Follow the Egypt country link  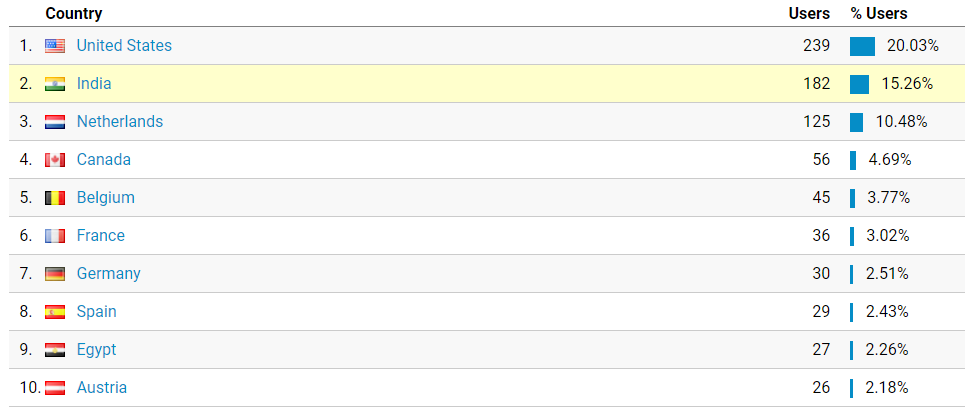tap(96, 350)
